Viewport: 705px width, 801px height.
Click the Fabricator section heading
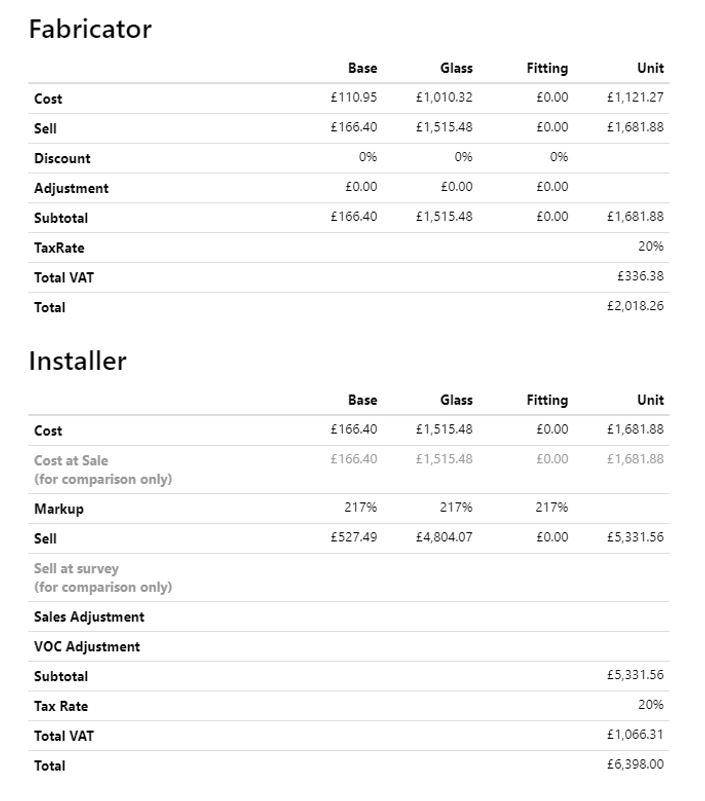tap(90, 29)
